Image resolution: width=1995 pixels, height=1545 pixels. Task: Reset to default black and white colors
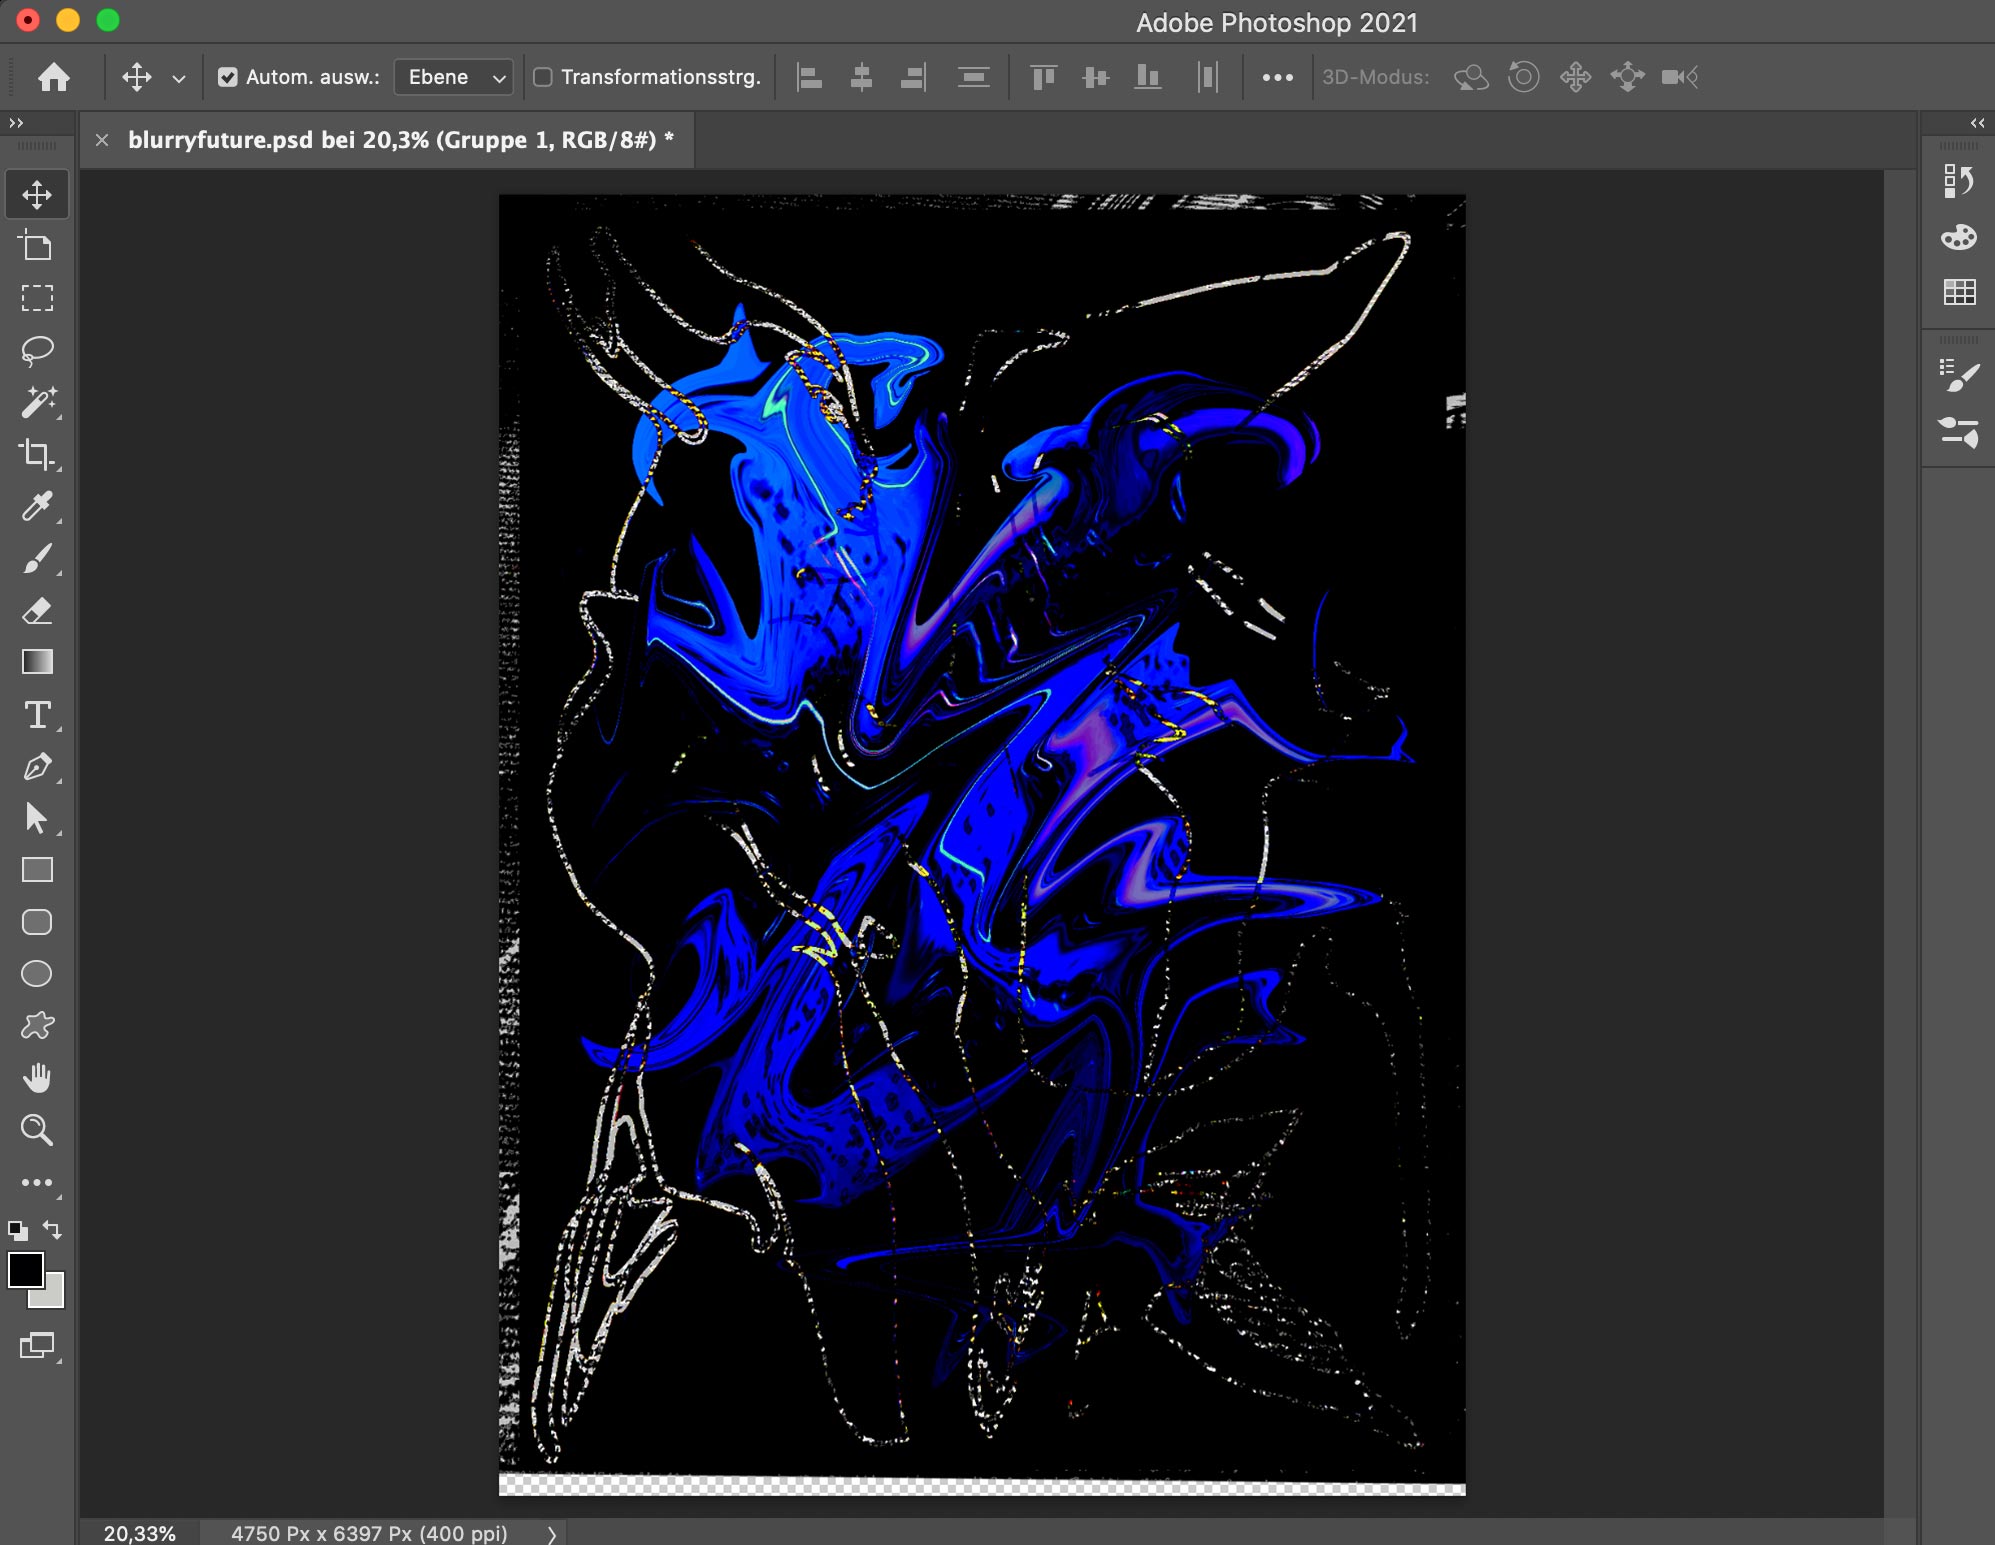[17, 1230]
